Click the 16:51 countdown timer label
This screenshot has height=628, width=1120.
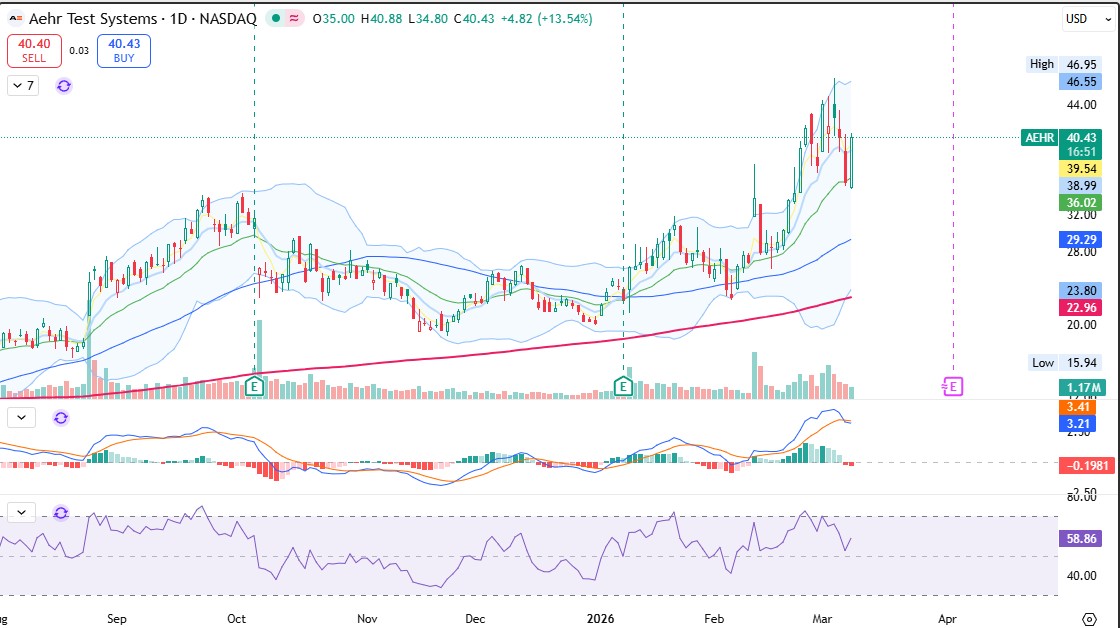(1081, 151)
